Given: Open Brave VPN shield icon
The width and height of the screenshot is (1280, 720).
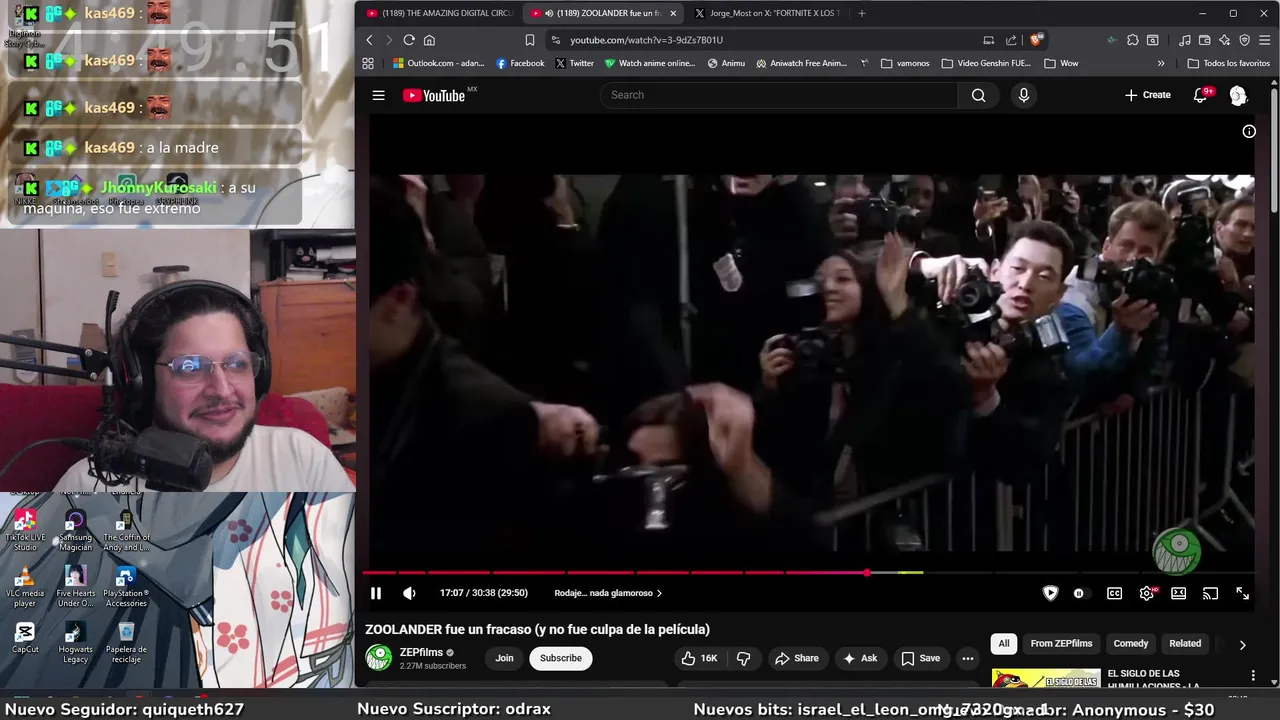Looking at the screenshot, I should (x=1244, y=40).
